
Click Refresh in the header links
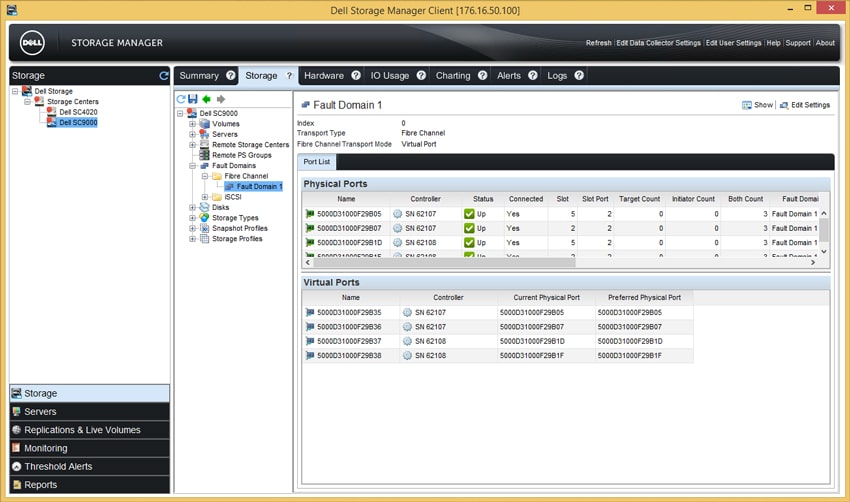click(x=598, y=43)
